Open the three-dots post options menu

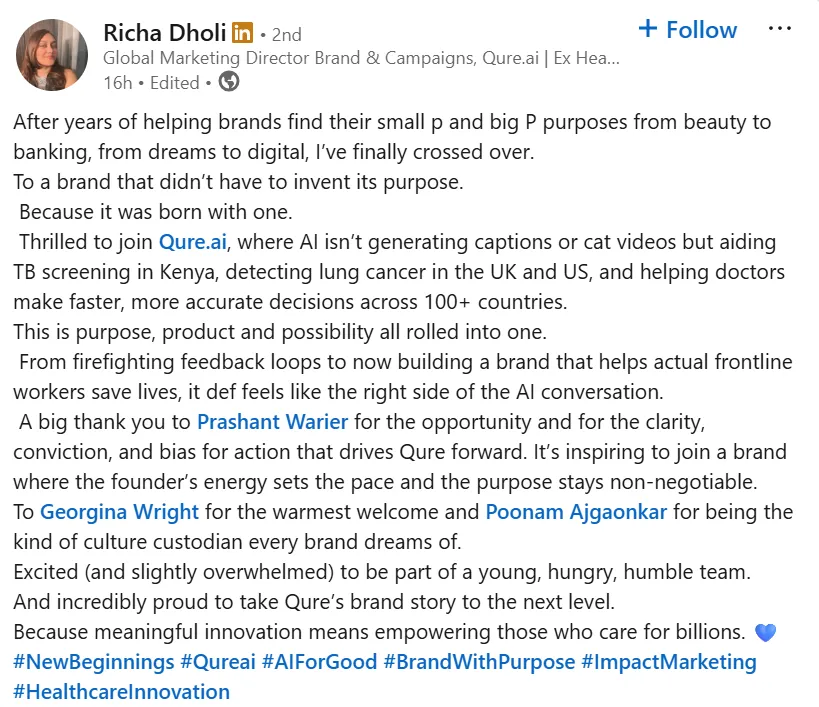click(x=780, y=29)
